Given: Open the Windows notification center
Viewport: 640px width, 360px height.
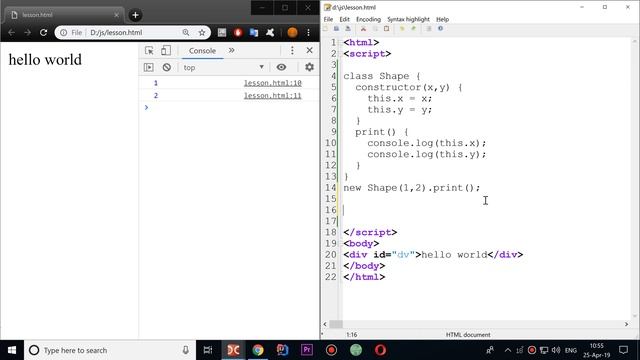Looking at the screenshot, I should pos(623,350).
